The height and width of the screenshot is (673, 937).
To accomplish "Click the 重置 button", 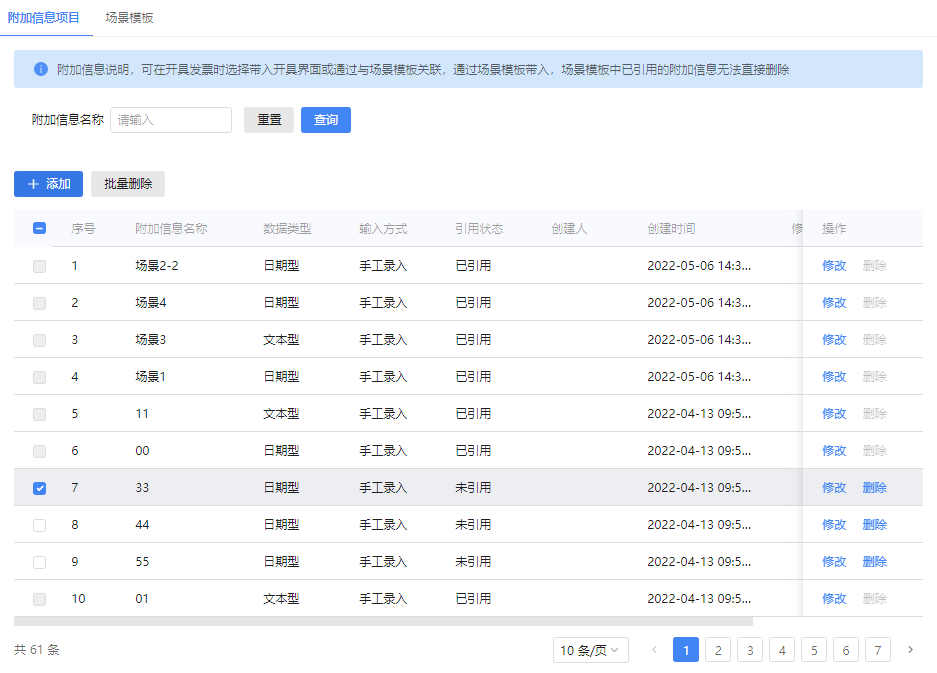I will pos(269,120).
